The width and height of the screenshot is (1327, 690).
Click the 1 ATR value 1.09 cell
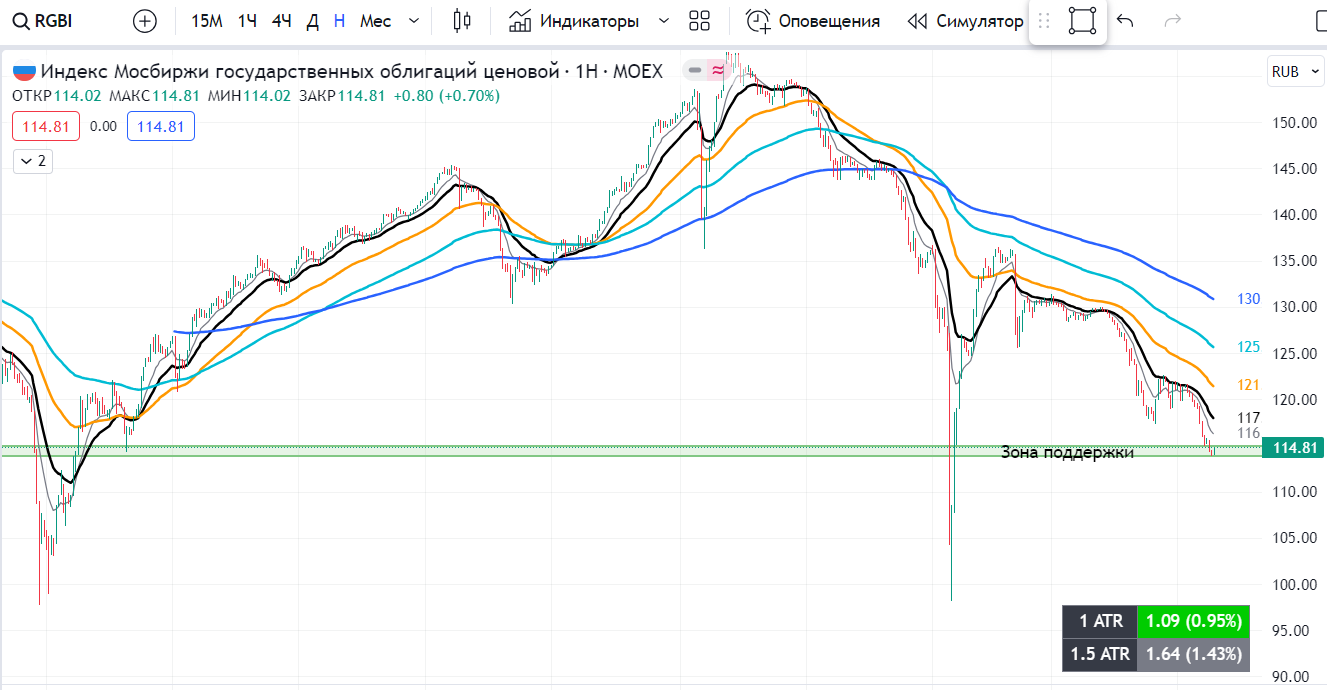click(1194, 621)
